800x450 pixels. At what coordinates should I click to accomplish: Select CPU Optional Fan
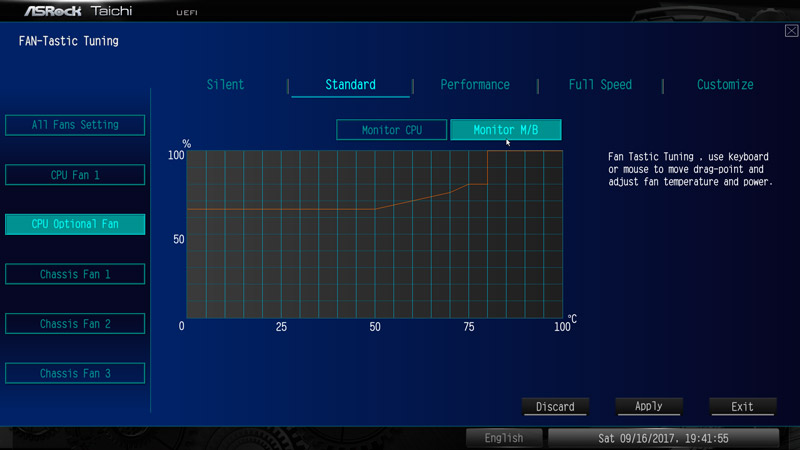[75, 224]
